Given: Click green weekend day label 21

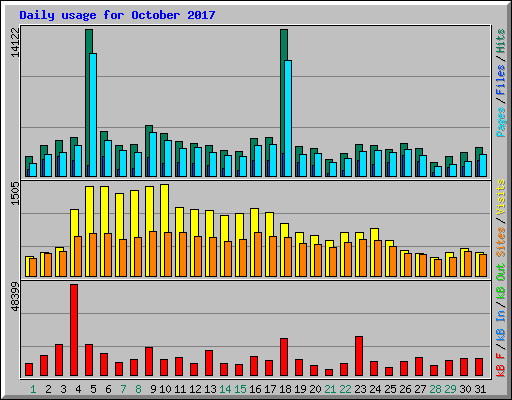Looking at the screenshot, I should tap(330, 389).
